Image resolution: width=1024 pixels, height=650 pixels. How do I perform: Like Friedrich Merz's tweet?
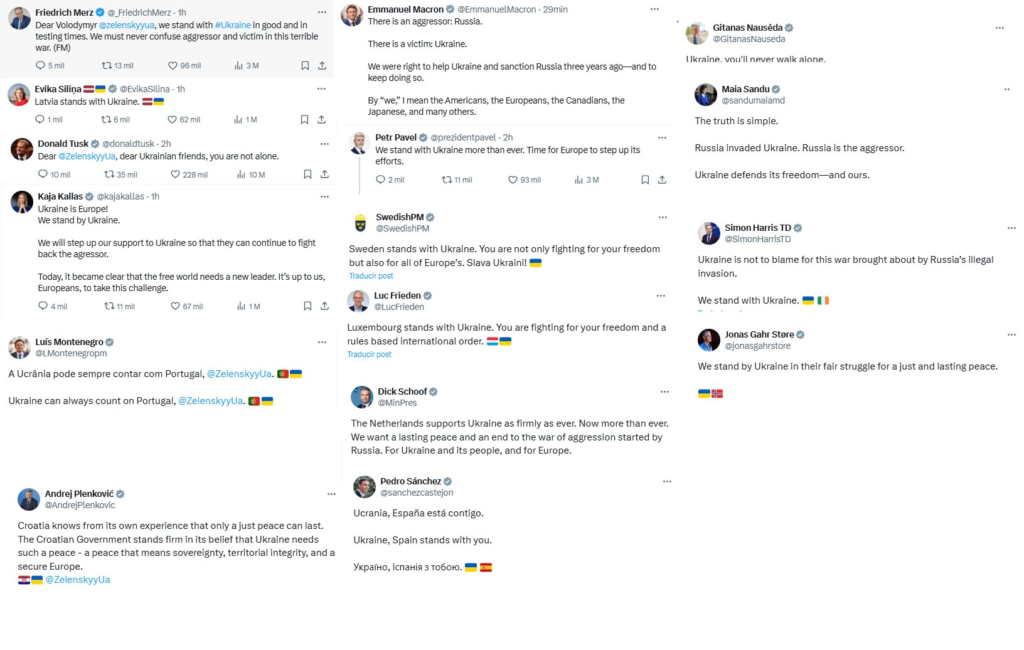(x=171, y=66)
